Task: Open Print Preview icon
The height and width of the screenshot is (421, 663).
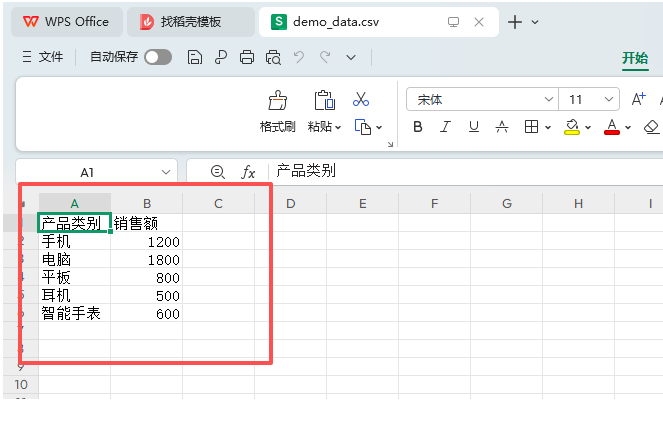Action: (x=273, y=57)
